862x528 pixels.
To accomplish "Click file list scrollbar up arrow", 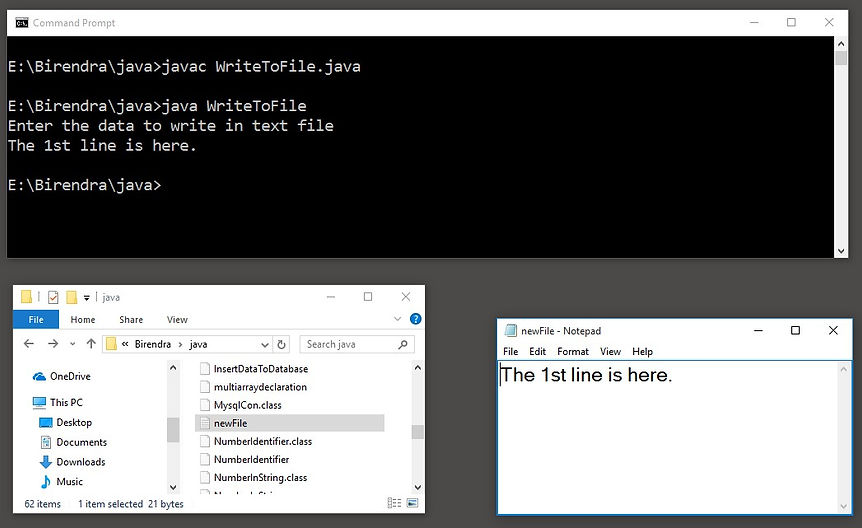I will [418, 367].
